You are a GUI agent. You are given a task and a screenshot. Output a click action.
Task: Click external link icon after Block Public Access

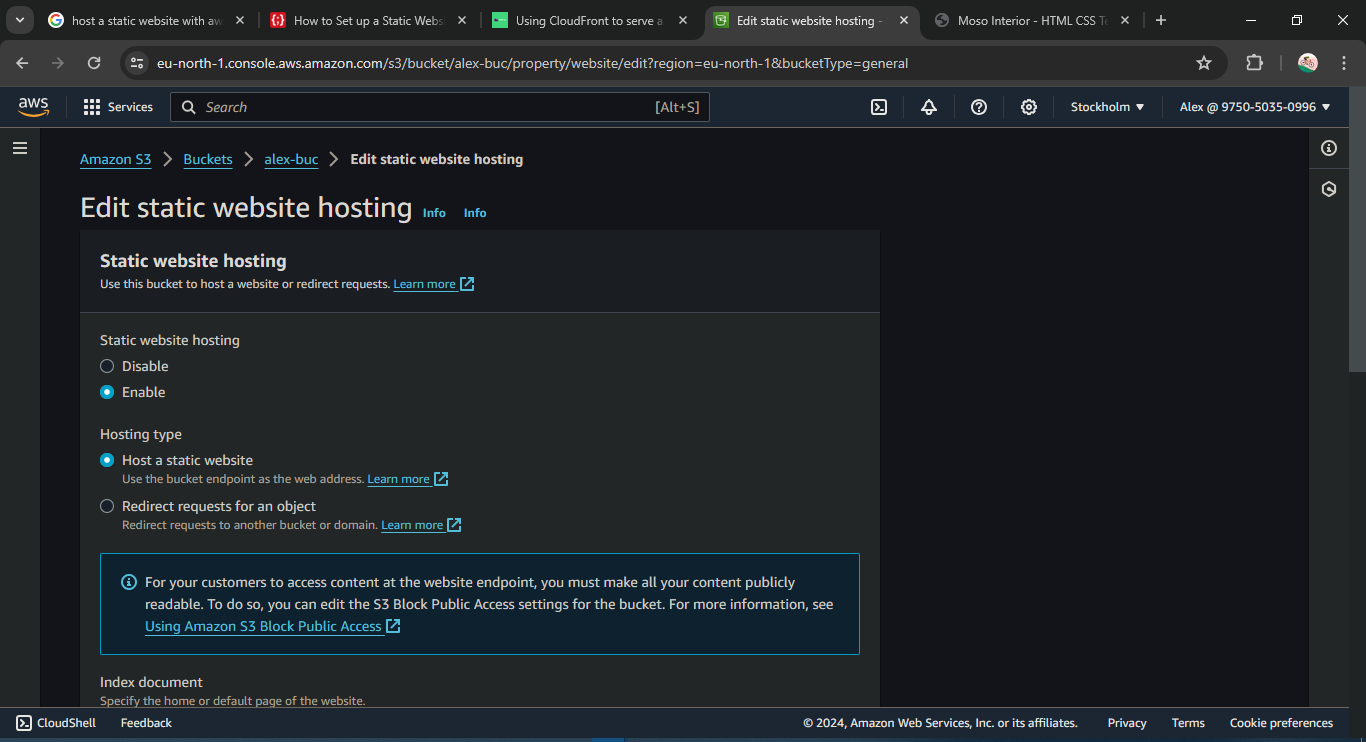click(x=393, y=626)
